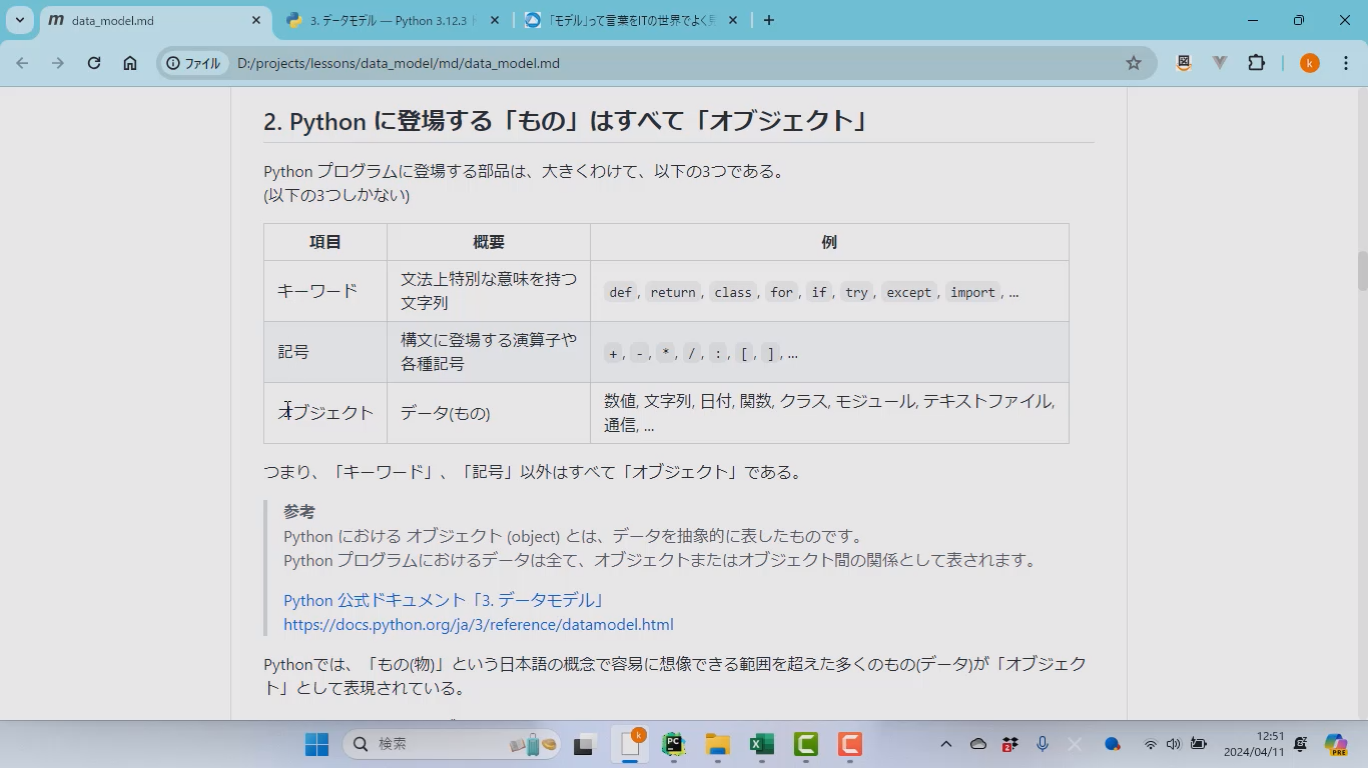Screen dimensions: 1368x768
Task: Bookmark this page with the star icon
Action: point(1133,63)
